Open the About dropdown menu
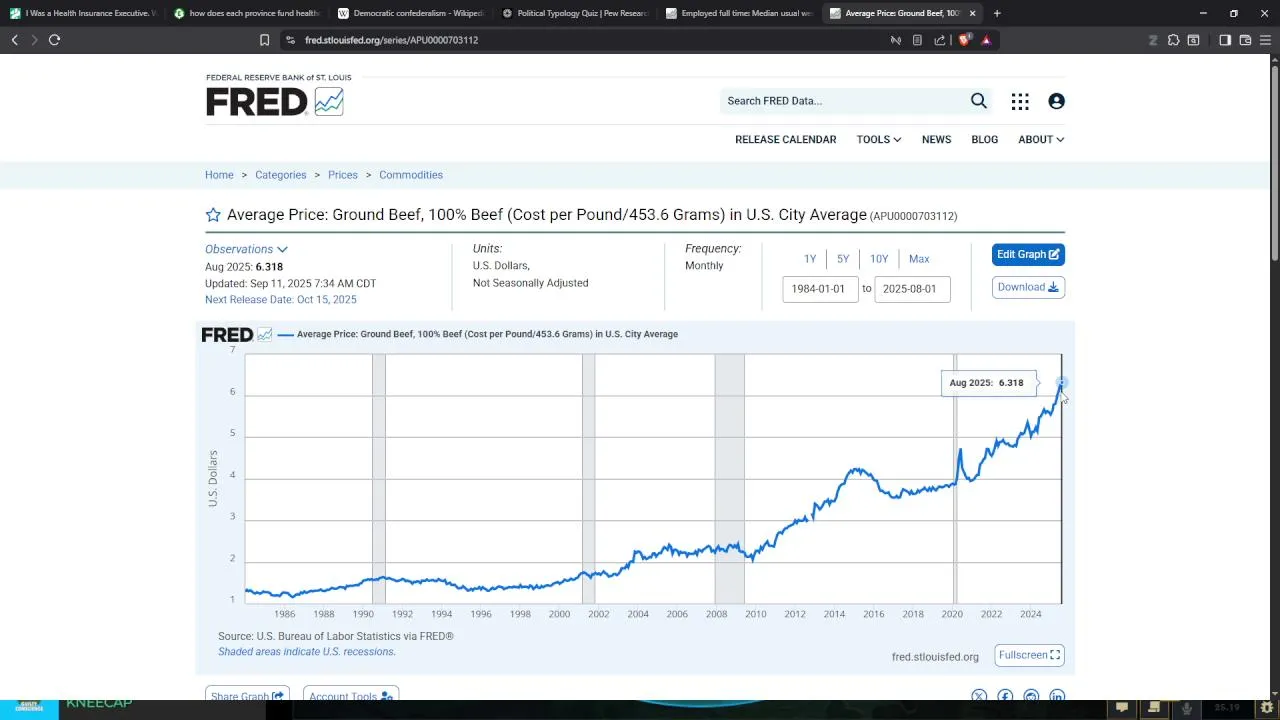 [x=1041, y=139]
